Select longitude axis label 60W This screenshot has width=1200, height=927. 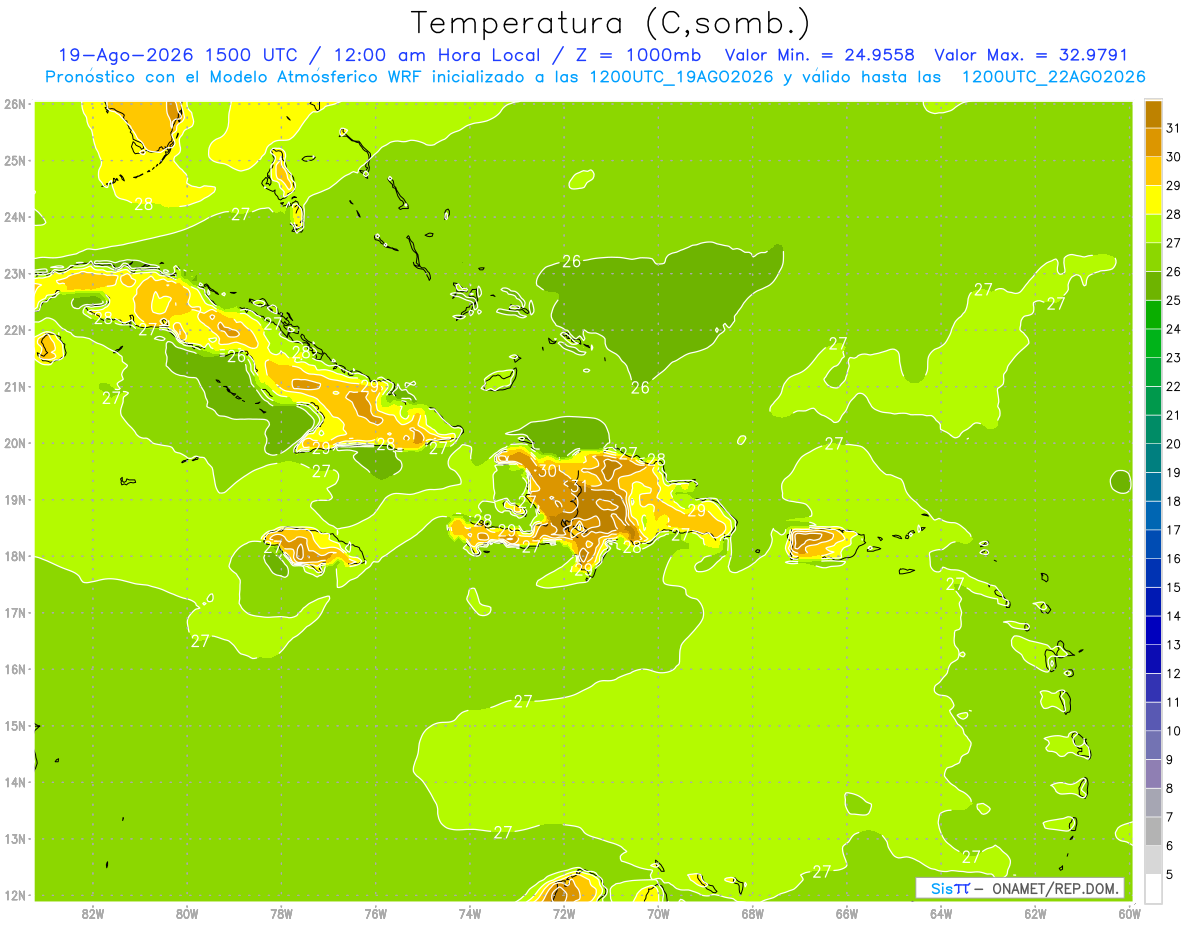pyautogui.click(x=1129, y=913)
